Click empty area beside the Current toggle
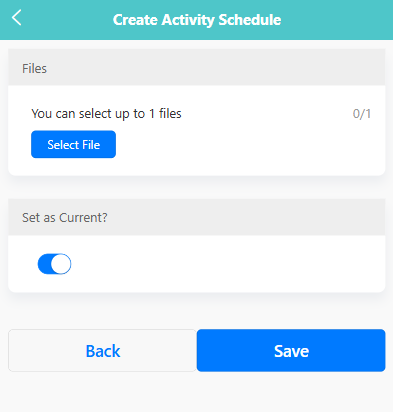 point(227,264)
